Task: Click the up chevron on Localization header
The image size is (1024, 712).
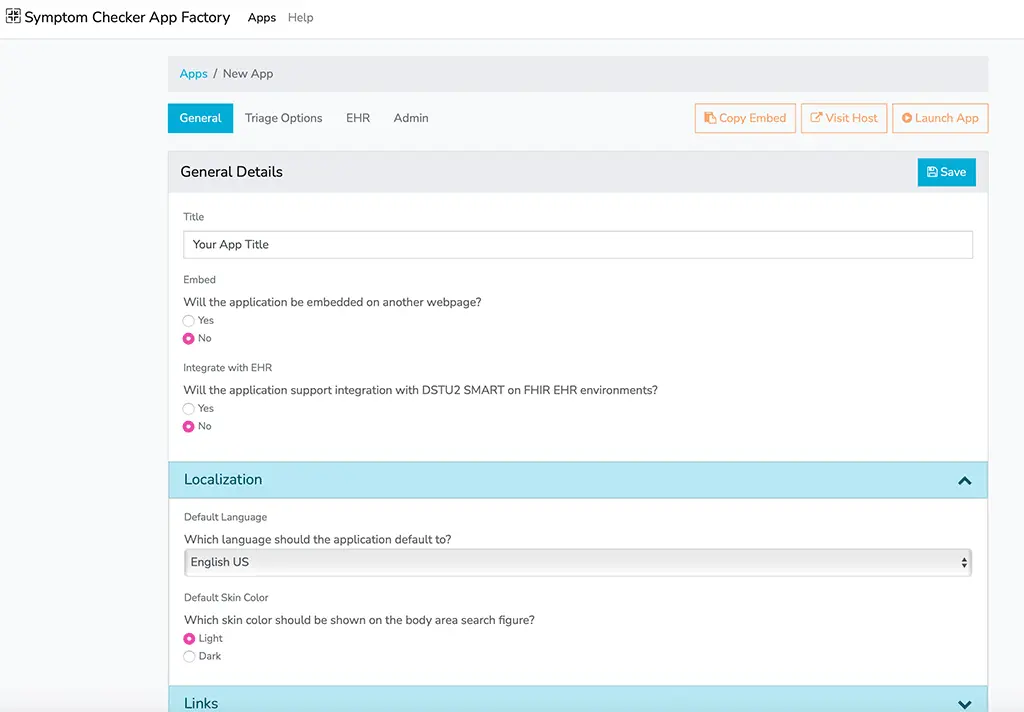Action: tap(964, 480)
